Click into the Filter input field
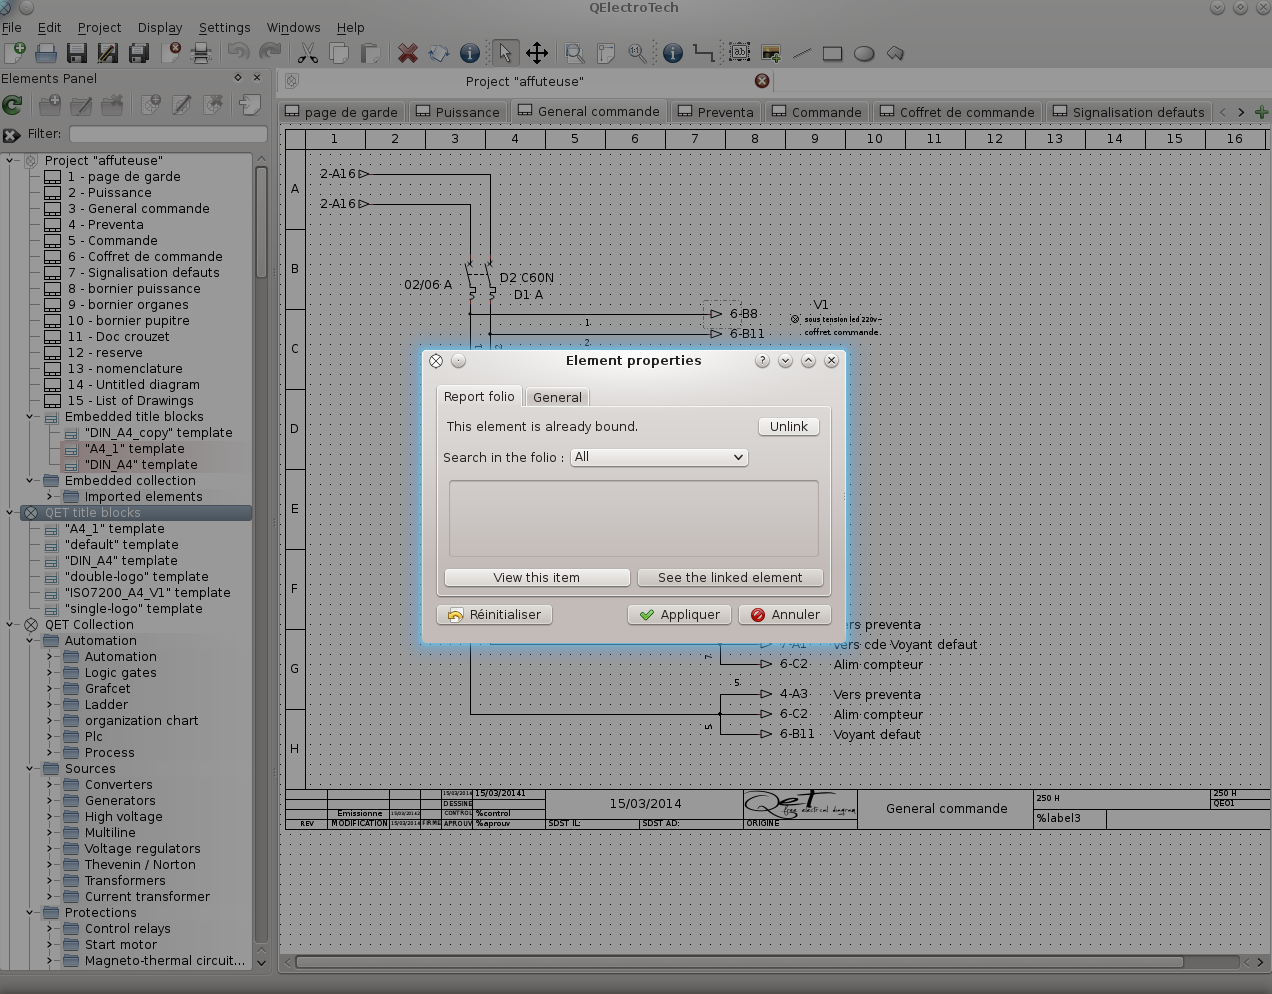 168,134
